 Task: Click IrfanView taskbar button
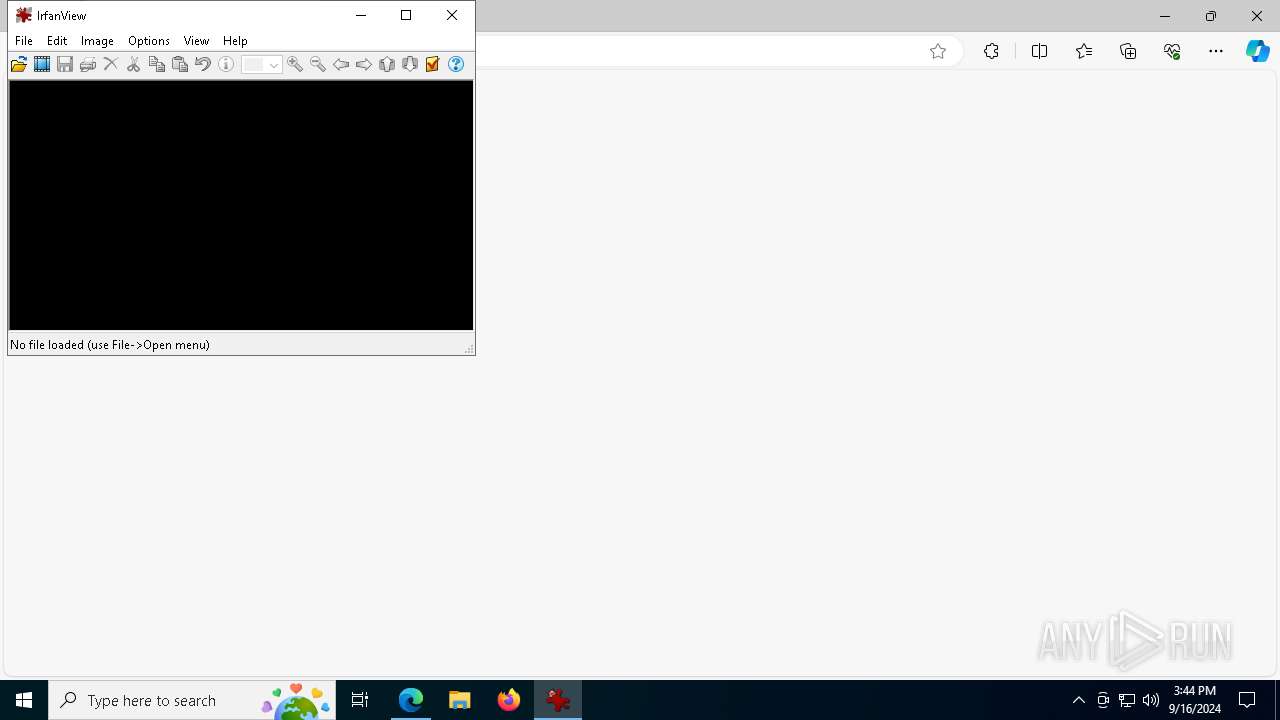pos(558,700)
